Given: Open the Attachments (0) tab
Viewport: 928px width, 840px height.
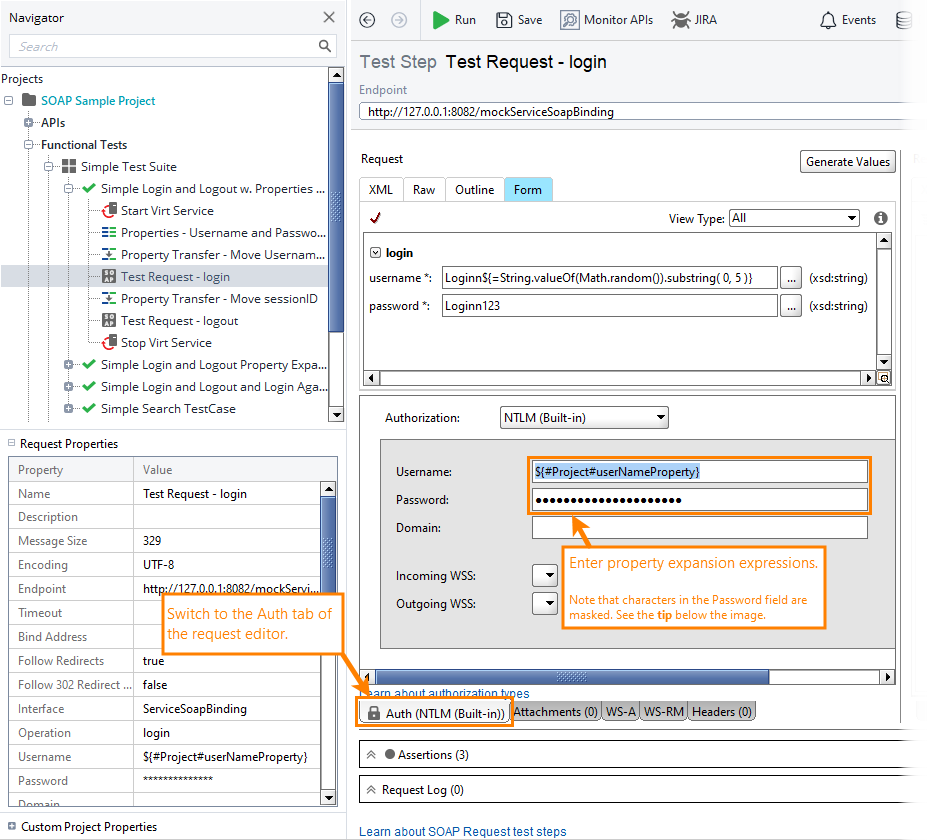Looking at the screenshot, I should click(556, 711).
